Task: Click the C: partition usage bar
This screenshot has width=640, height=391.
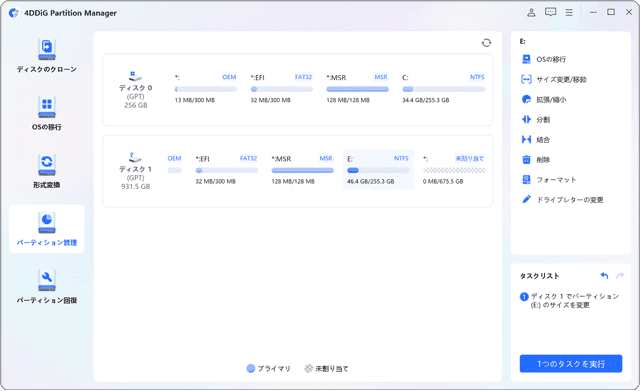Action: 444,89
